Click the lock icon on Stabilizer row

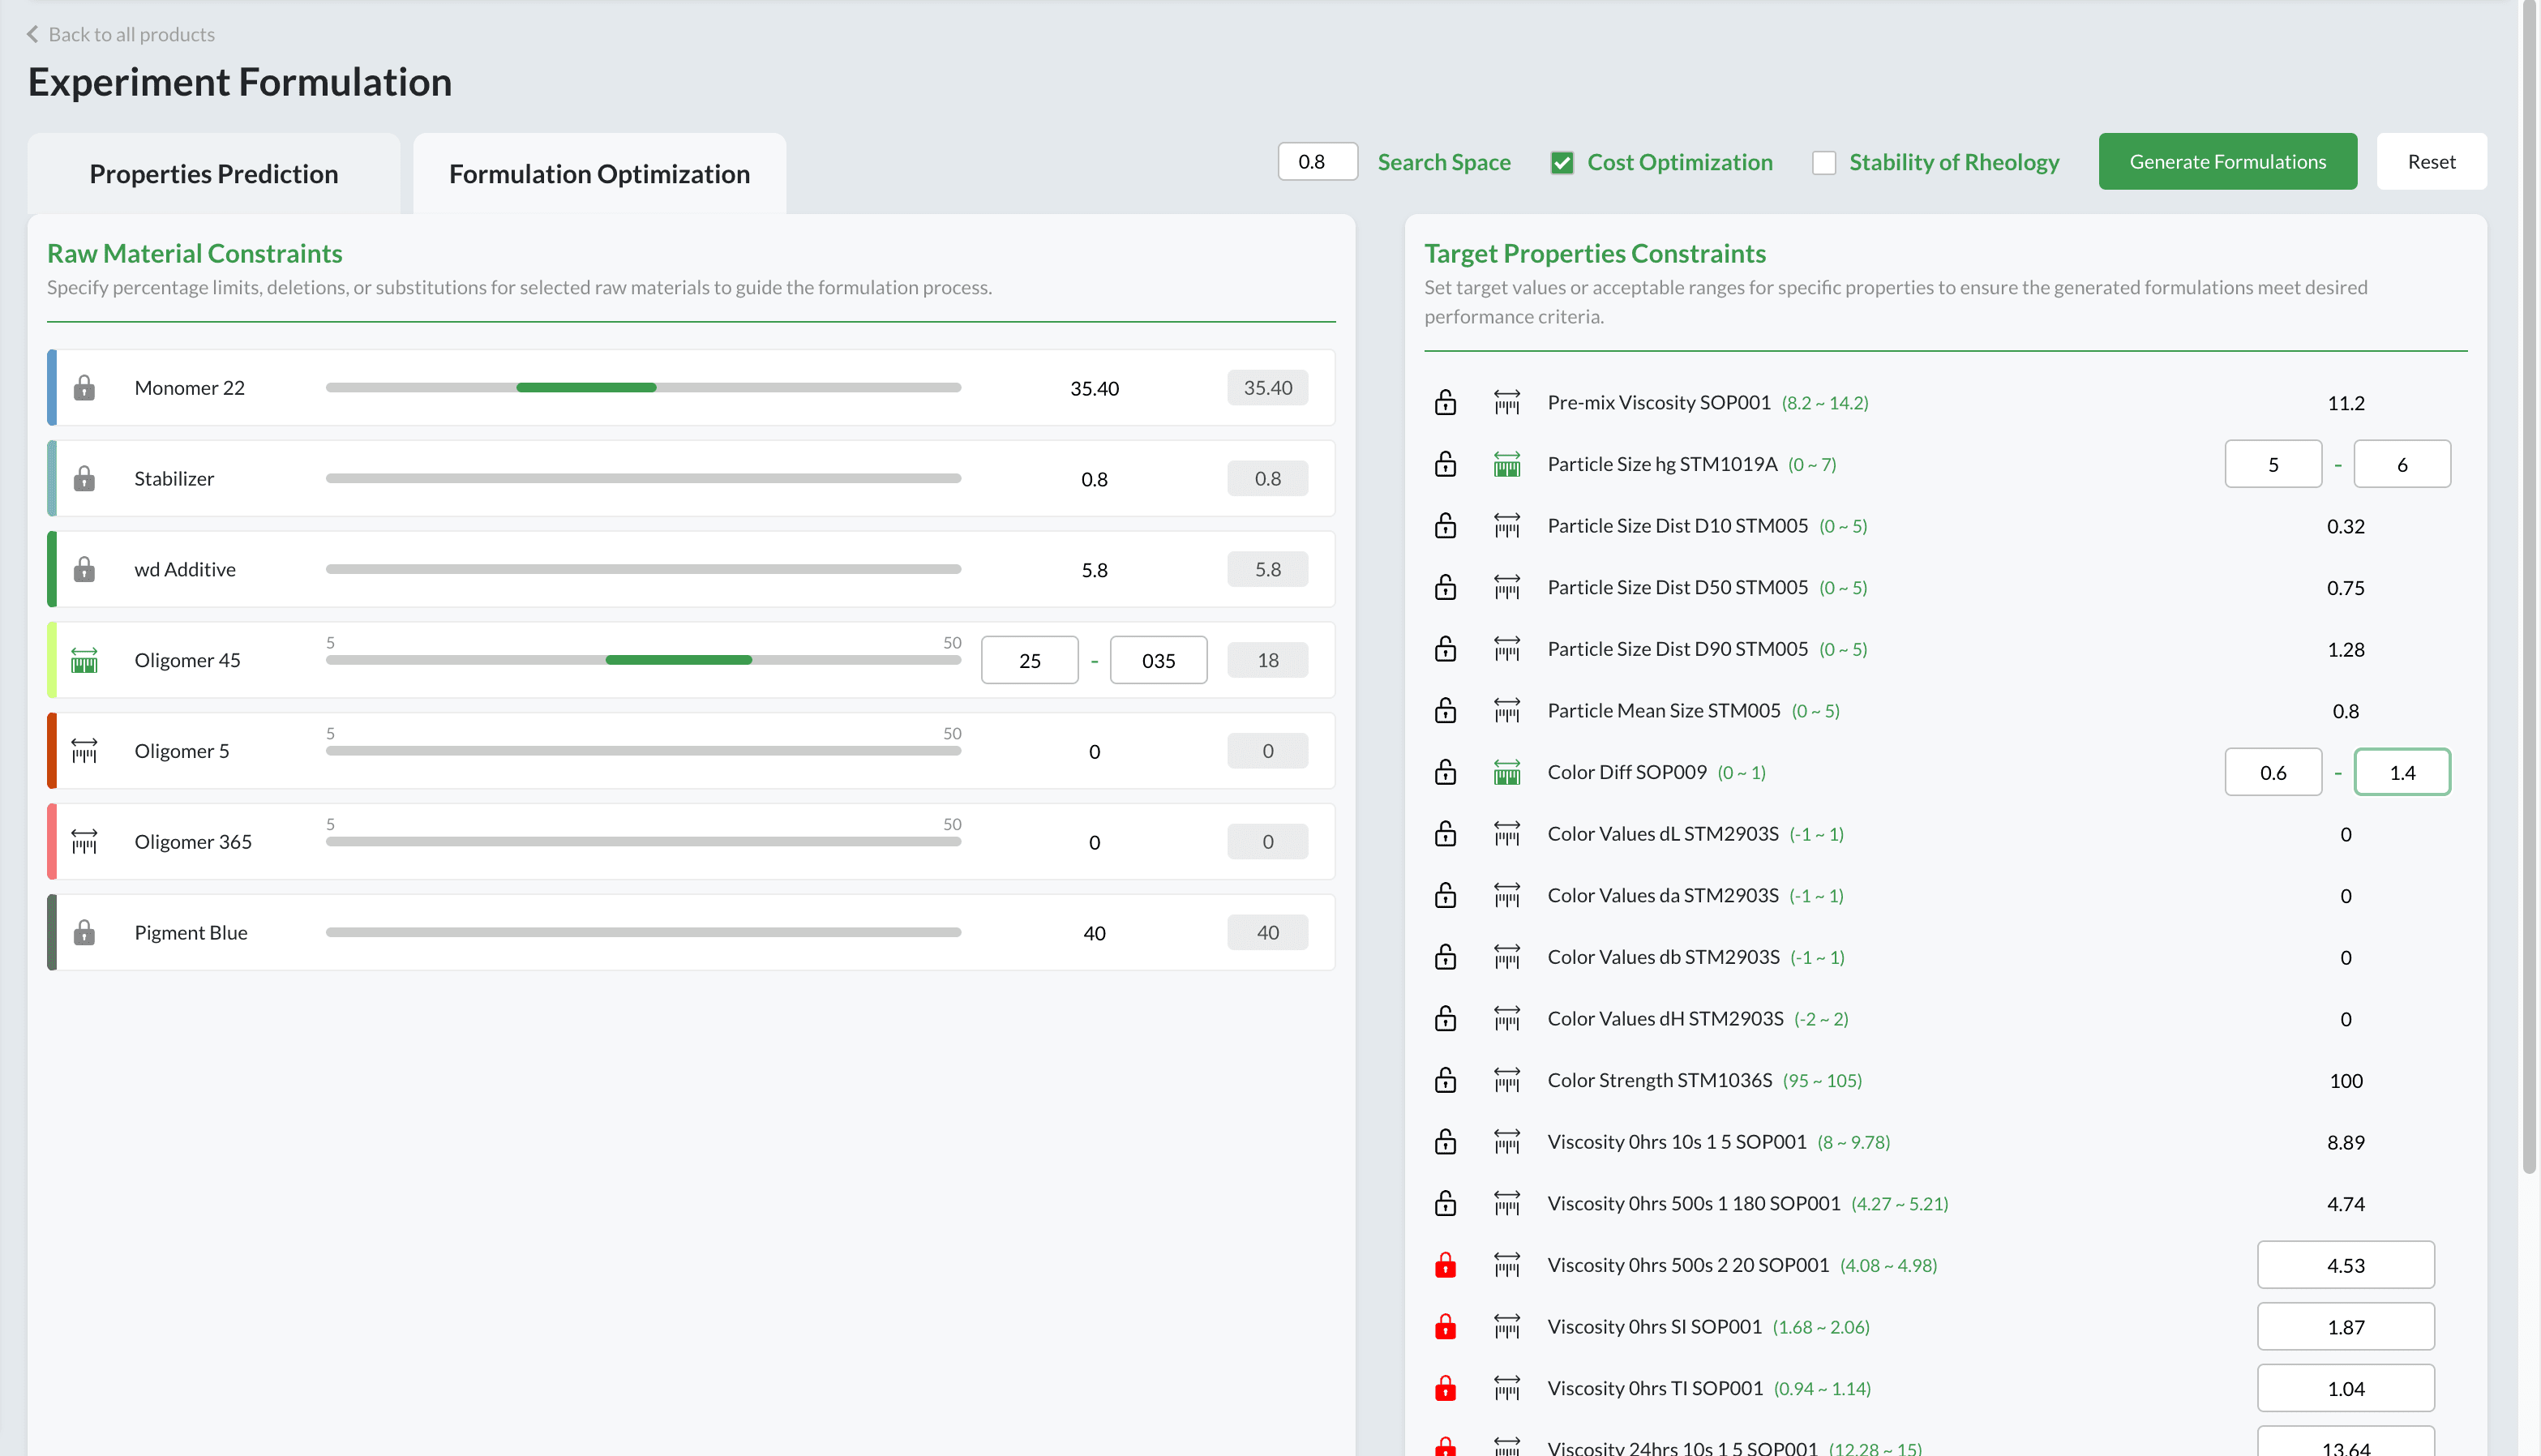(84, 479)
